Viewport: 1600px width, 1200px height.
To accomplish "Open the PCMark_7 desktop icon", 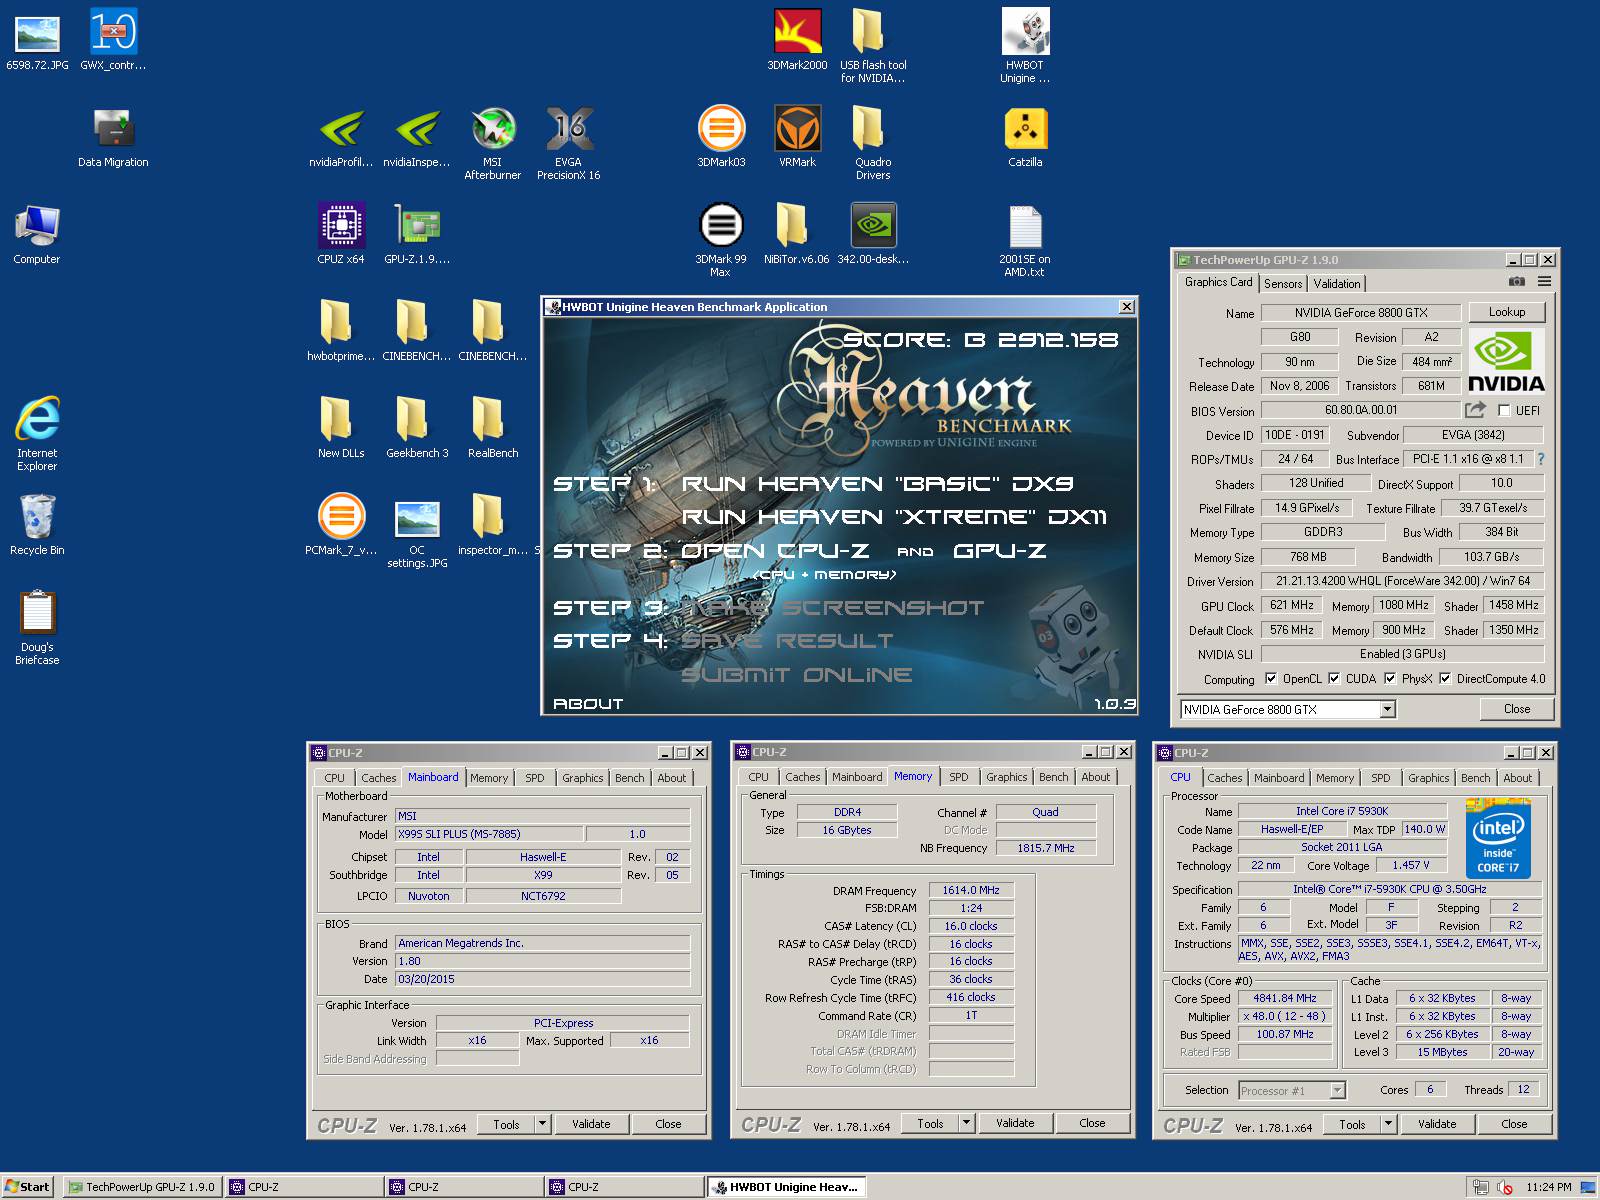I will 341,525.
